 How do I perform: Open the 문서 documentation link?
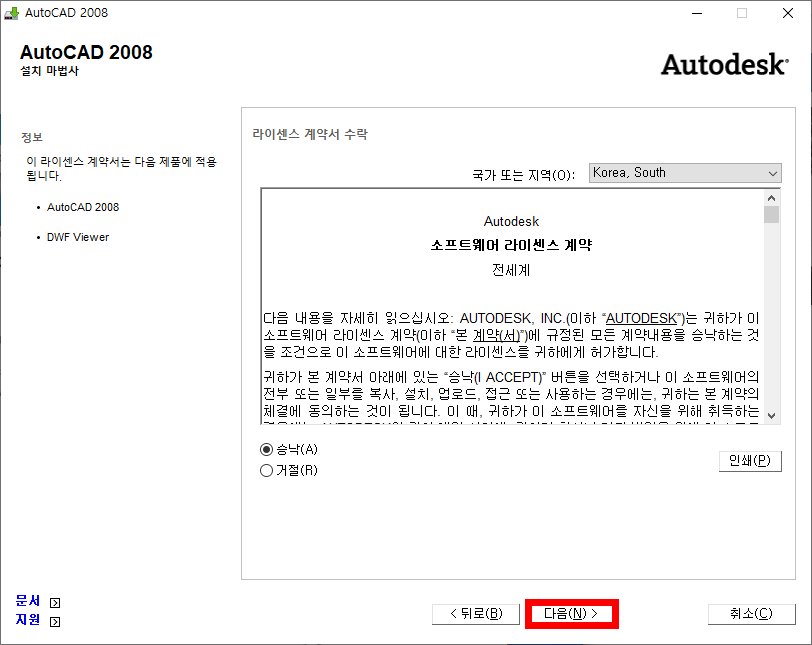click(x=28, y=600)
